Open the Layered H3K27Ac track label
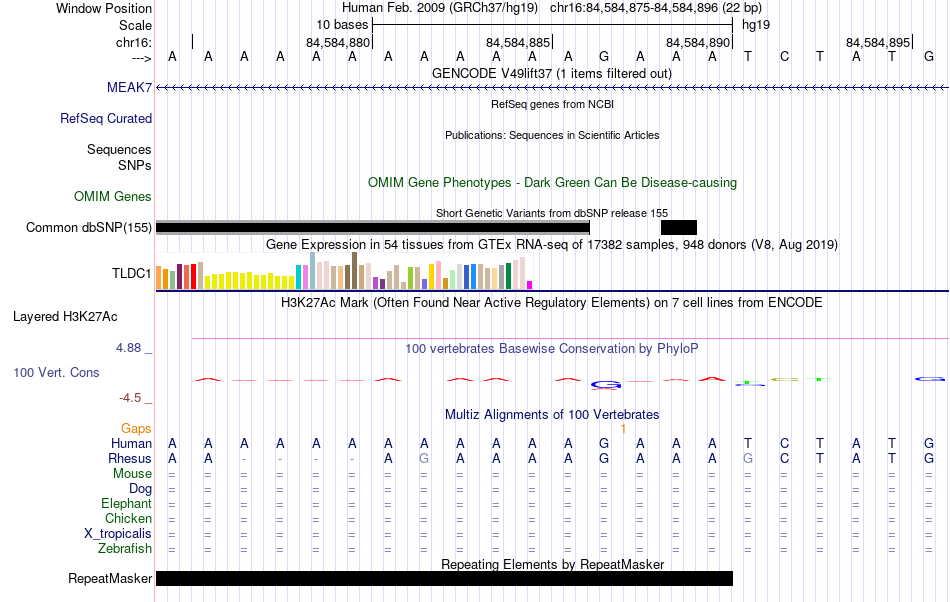 pyautogui.click(x=65, y=316)
